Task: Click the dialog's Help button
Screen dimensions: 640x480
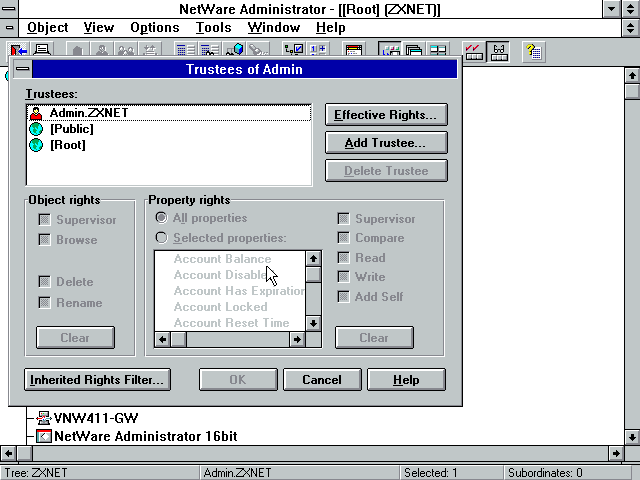Action: [406, 380]
